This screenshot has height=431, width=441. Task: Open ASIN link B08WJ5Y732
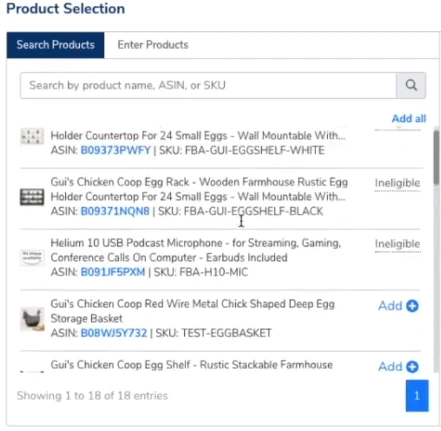(x=114, y=333)
